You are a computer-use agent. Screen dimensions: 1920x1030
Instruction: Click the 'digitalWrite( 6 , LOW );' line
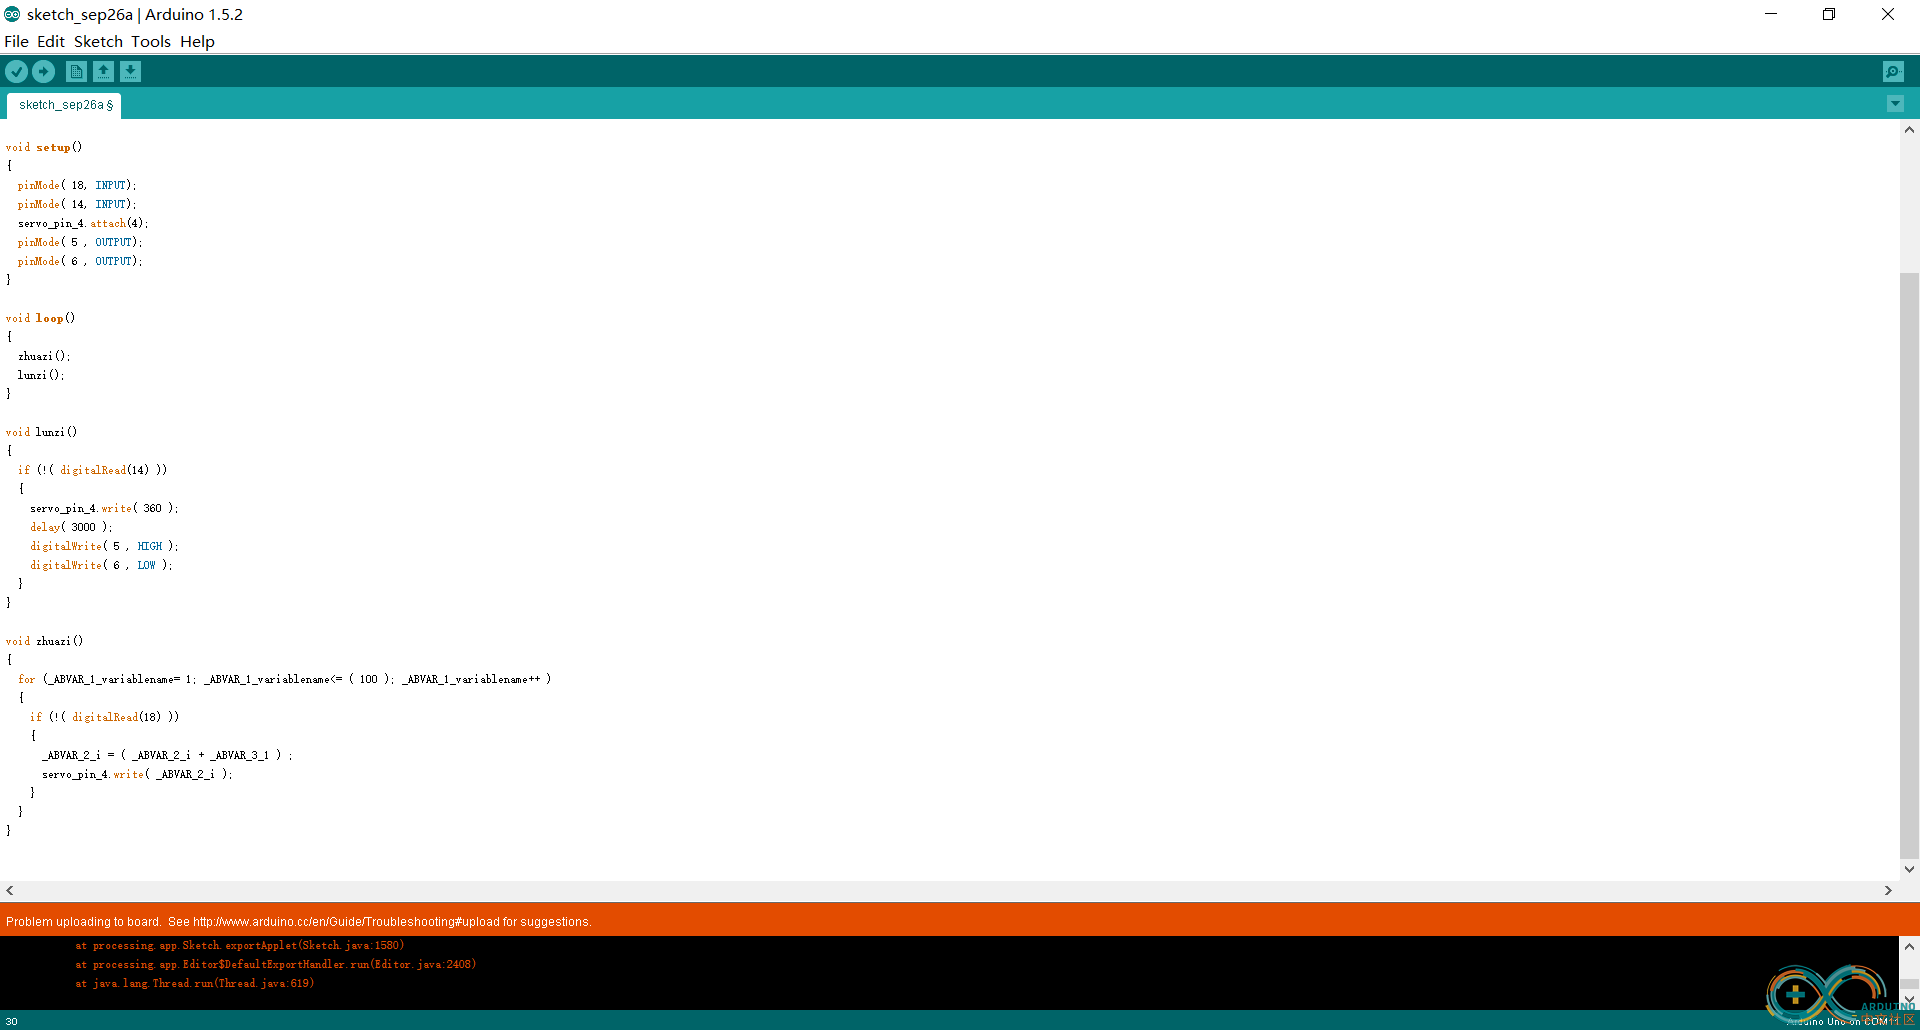click(x=101, y=565)
